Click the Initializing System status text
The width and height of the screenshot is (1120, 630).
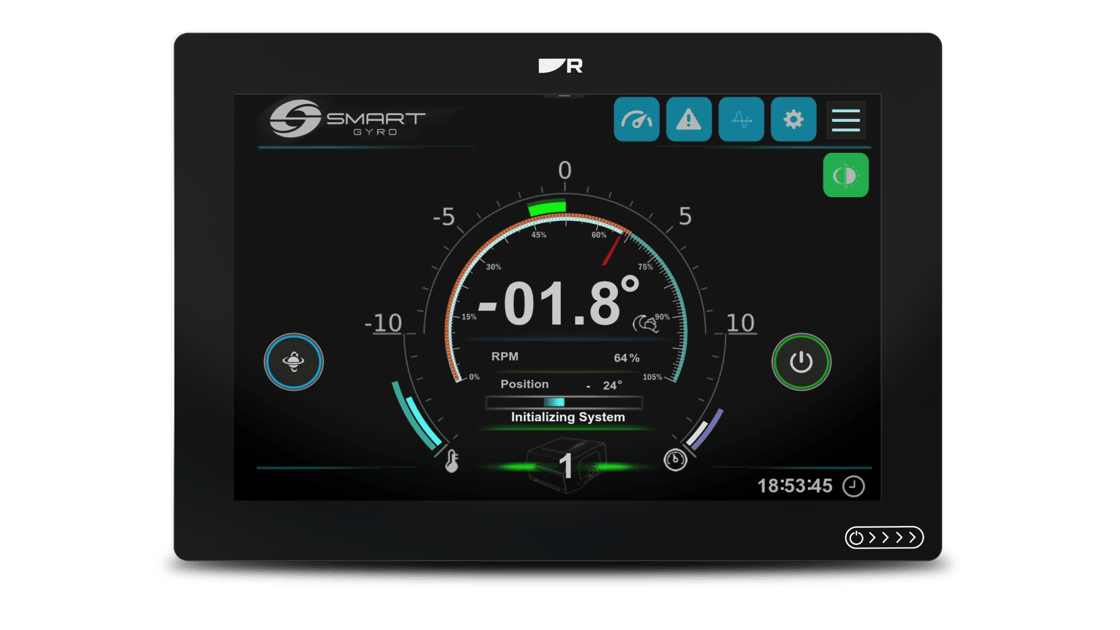566,417
